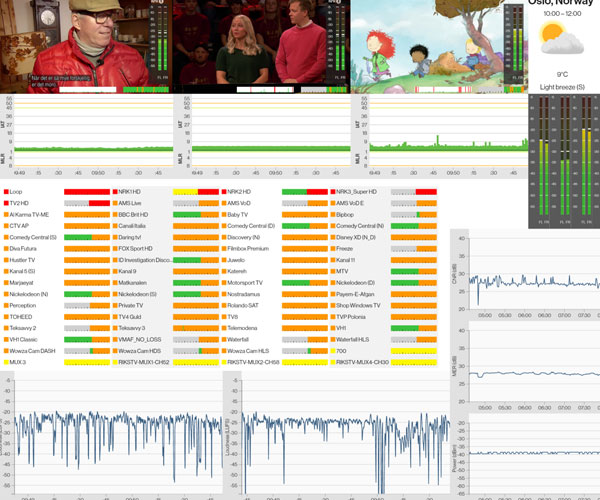The width and height of the screenshot is (600, 500).
Task: Select the Kanal 9 status square icon
Action: [x=114, y=271]
